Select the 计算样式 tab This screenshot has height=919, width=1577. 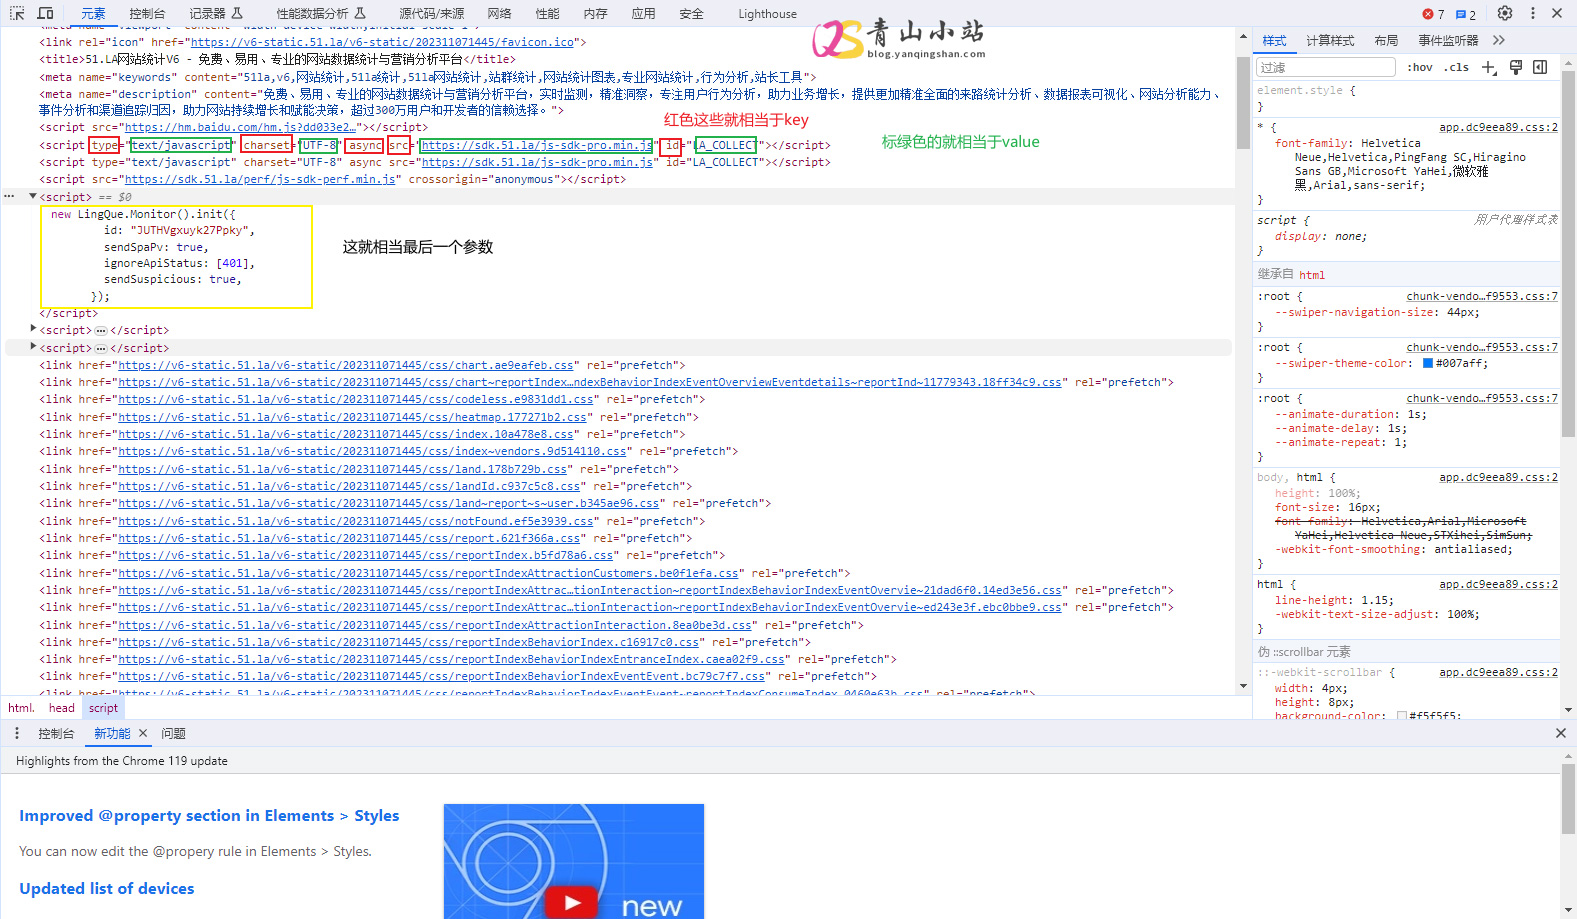[x=1330, y=41]
